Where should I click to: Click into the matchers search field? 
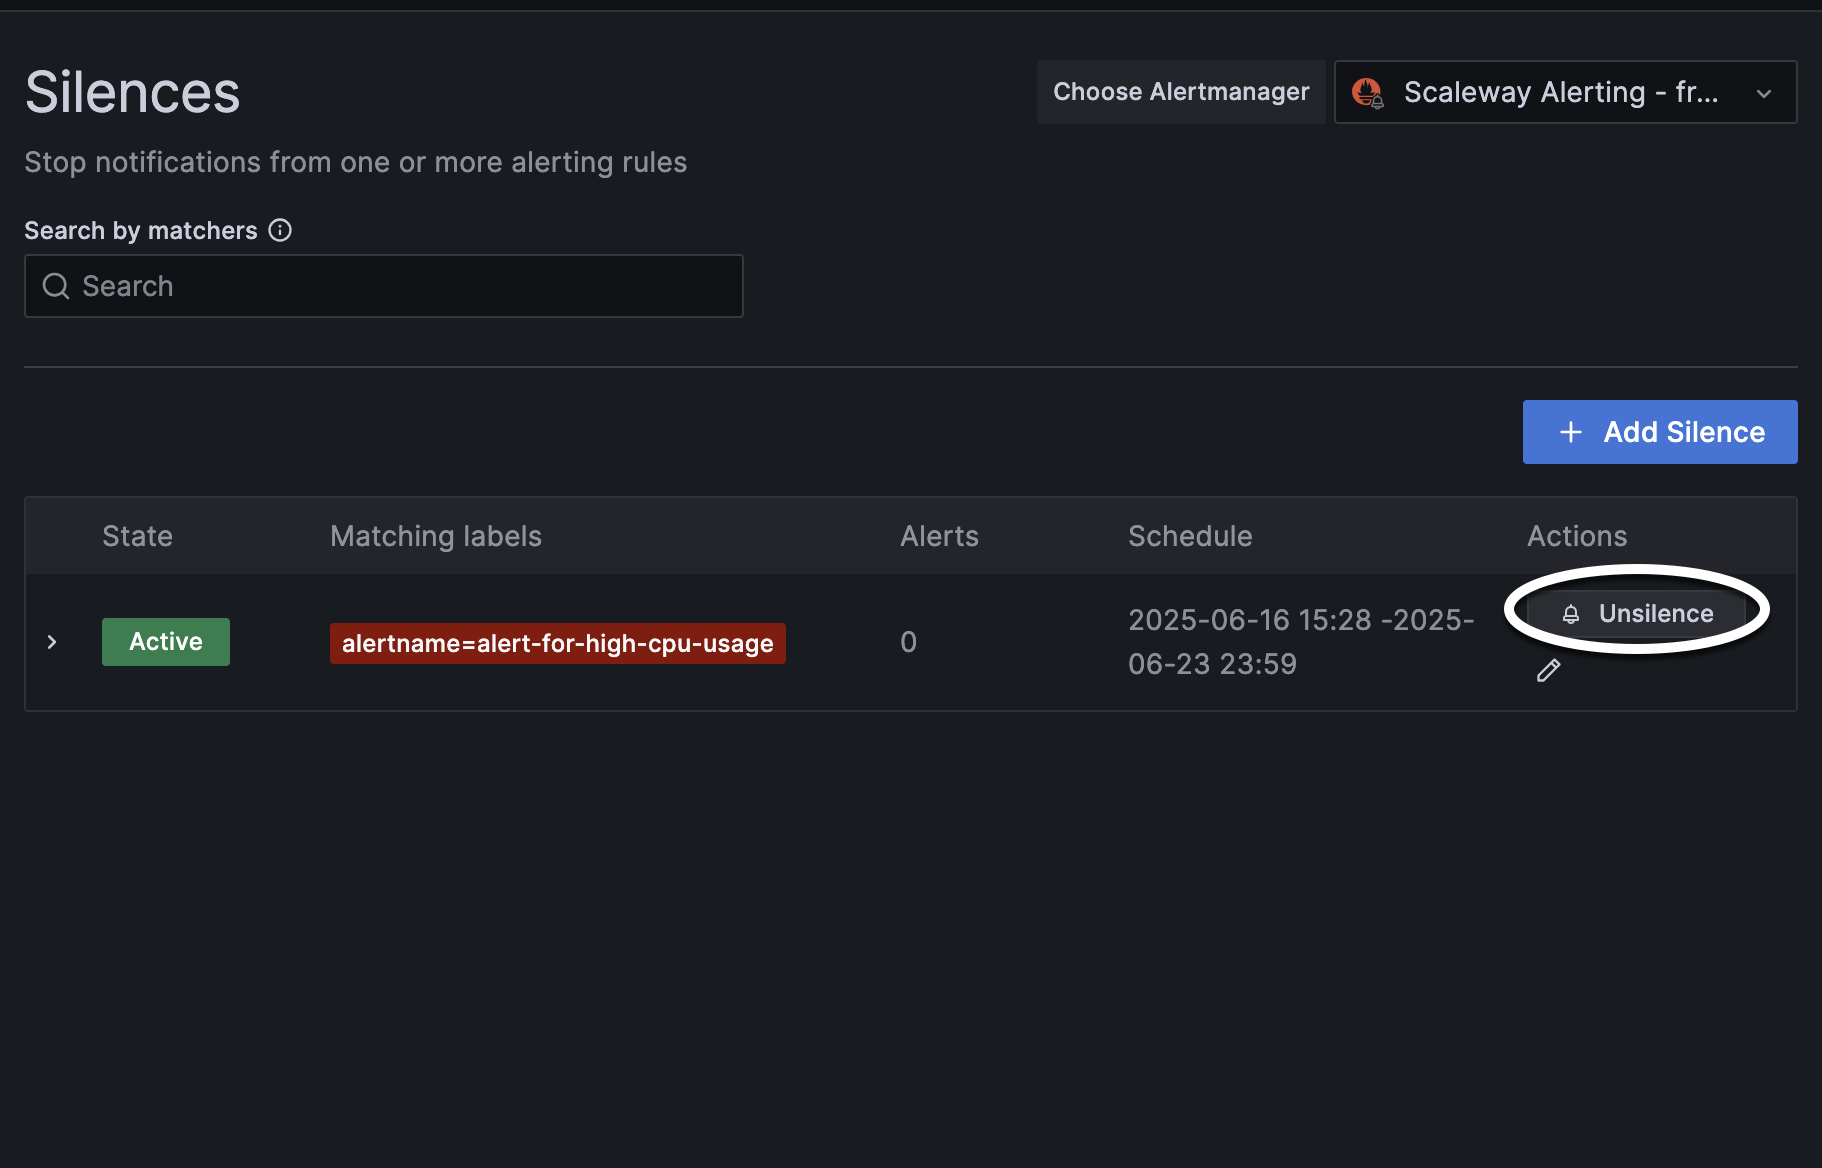pos(383,286)
